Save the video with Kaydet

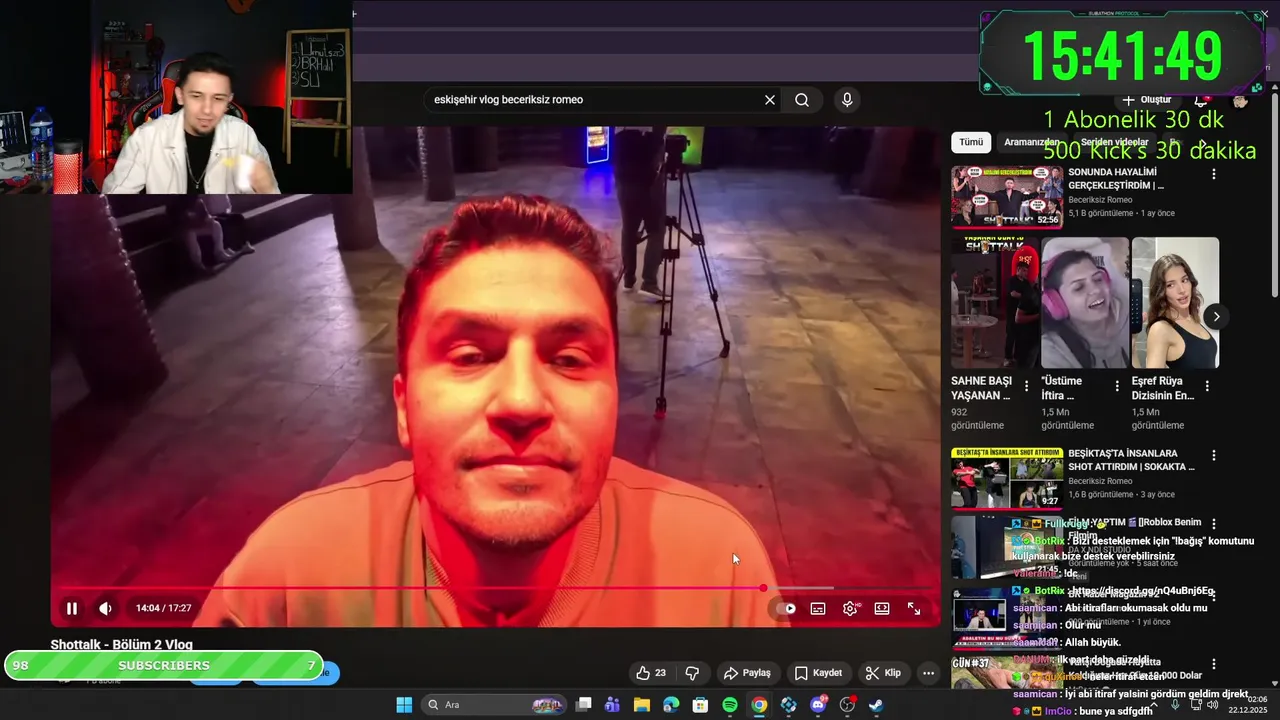819,673
